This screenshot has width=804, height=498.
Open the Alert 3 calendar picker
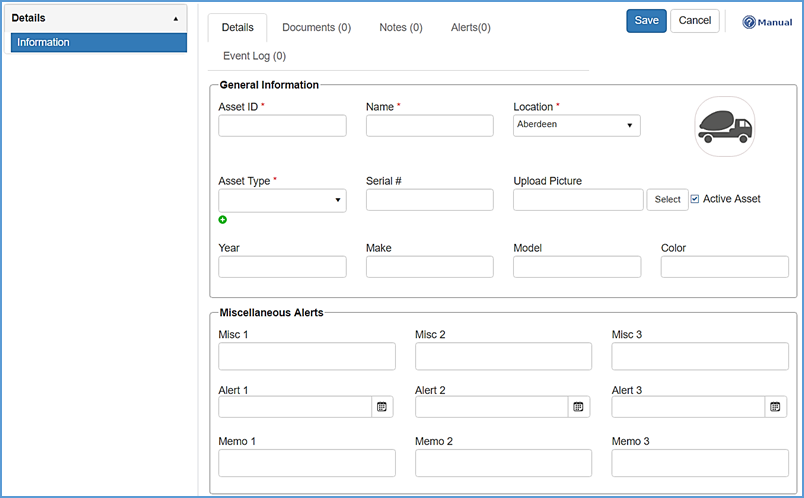[775, 407]
